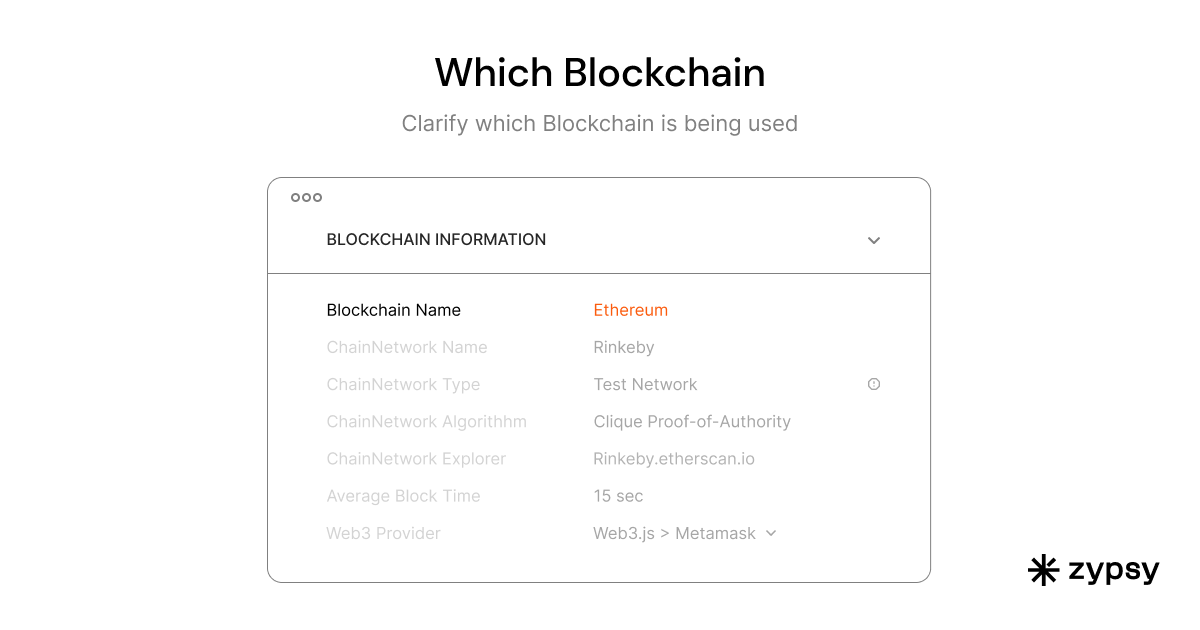Click the 15 sec block time value
The height and width of the screenshot is (630, 1200).
pyautogui.click(x=618, y=496)
